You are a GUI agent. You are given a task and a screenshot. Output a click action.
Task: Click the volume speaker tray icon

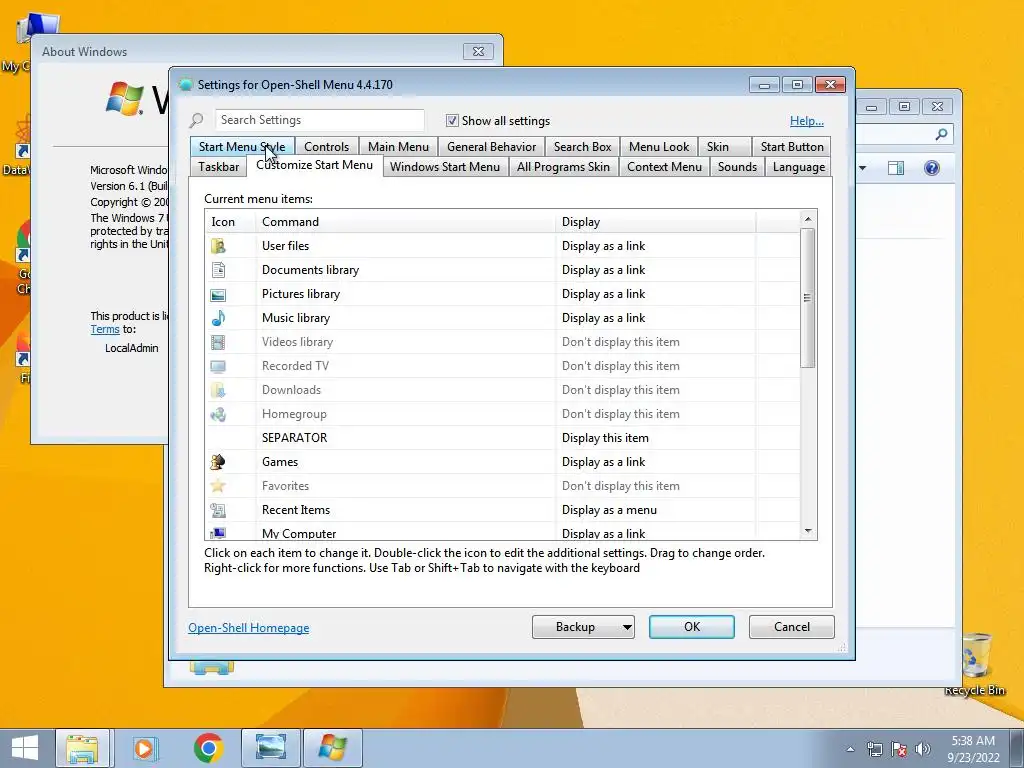[x=922, y=749]
